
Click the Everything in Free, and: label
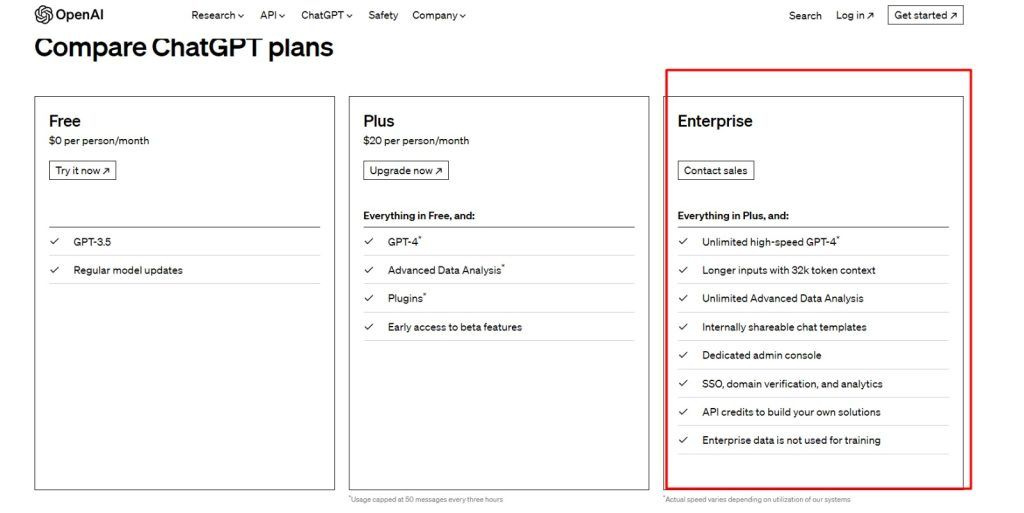point(419,215)
